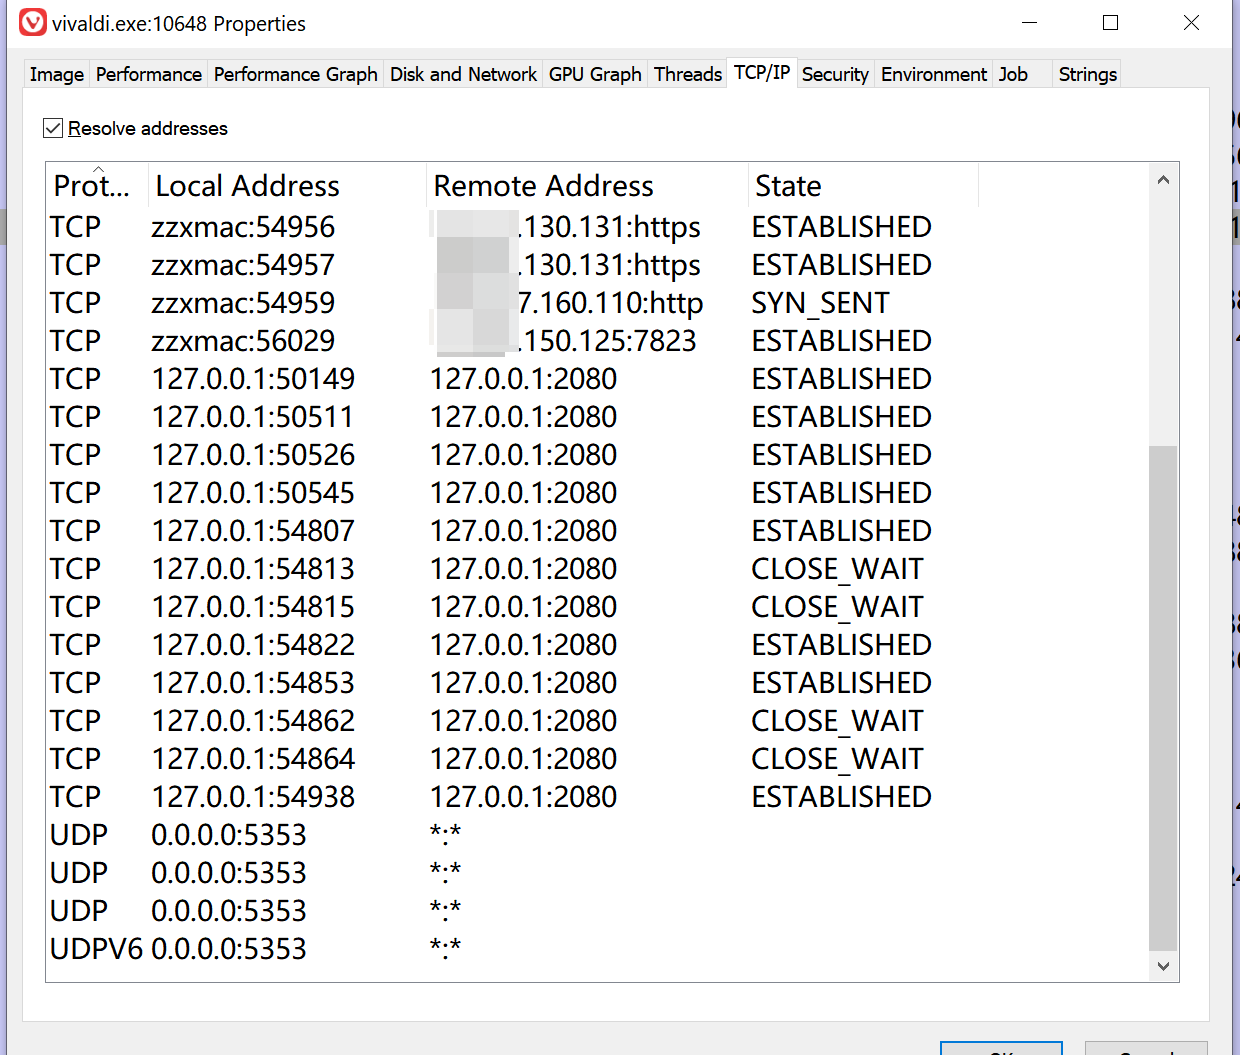This screenshot has height=1055, width=1240.
Task: Switch to the Strings tab
Action: click(x=1087, y=74)
